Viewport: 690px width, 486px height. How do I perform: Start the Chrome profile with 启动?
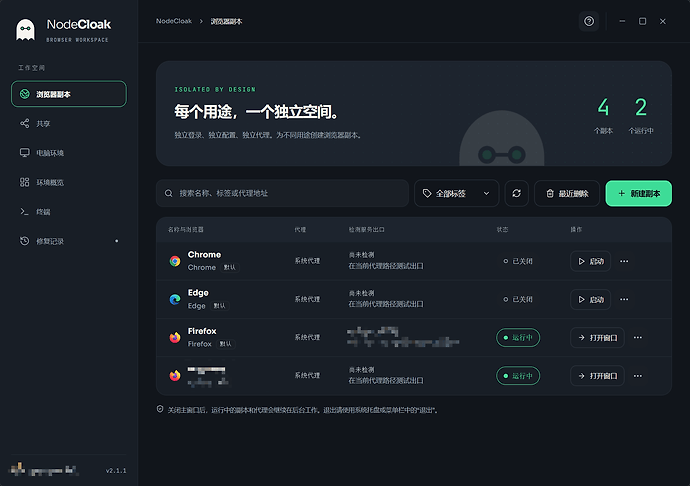pyautogui.click(x=590, y=261)
